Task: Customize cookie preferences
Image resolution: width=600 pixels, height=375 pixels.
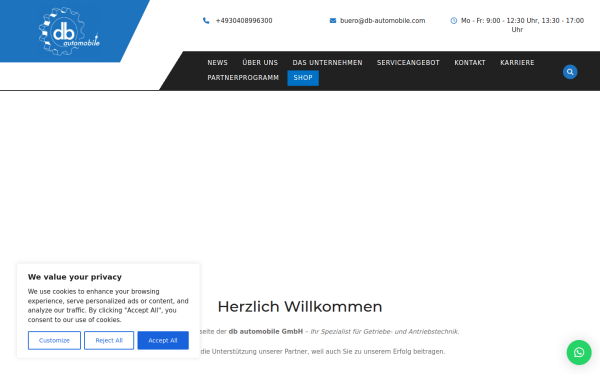Action: [x=54, y=340]
